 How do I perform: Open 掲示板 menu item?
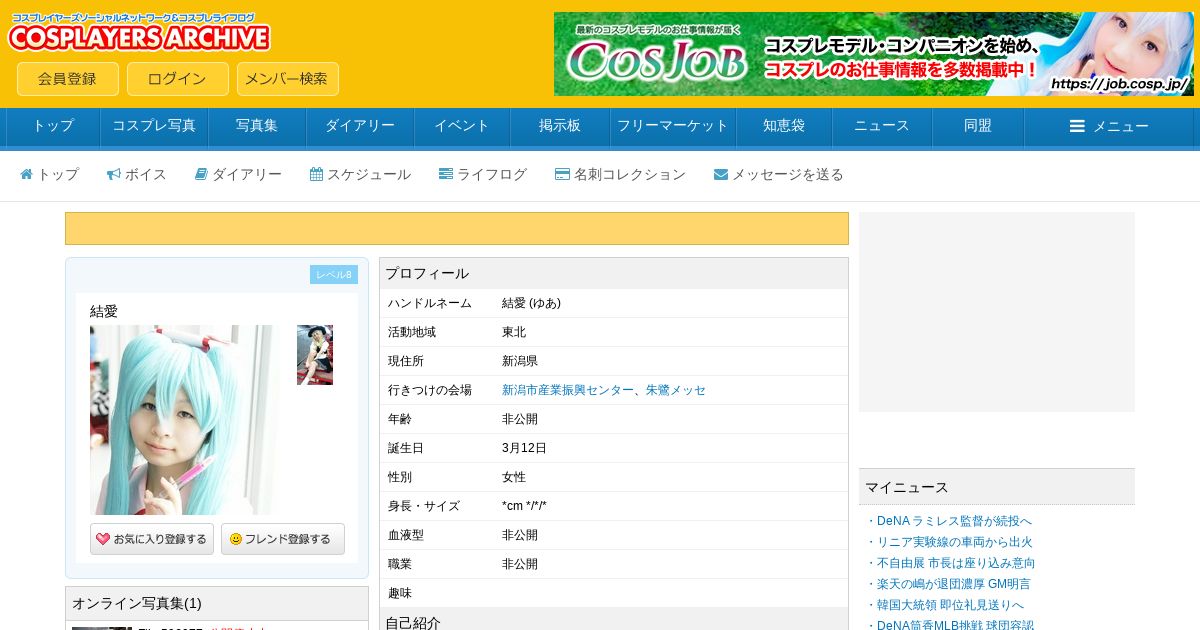click(560, 126)
